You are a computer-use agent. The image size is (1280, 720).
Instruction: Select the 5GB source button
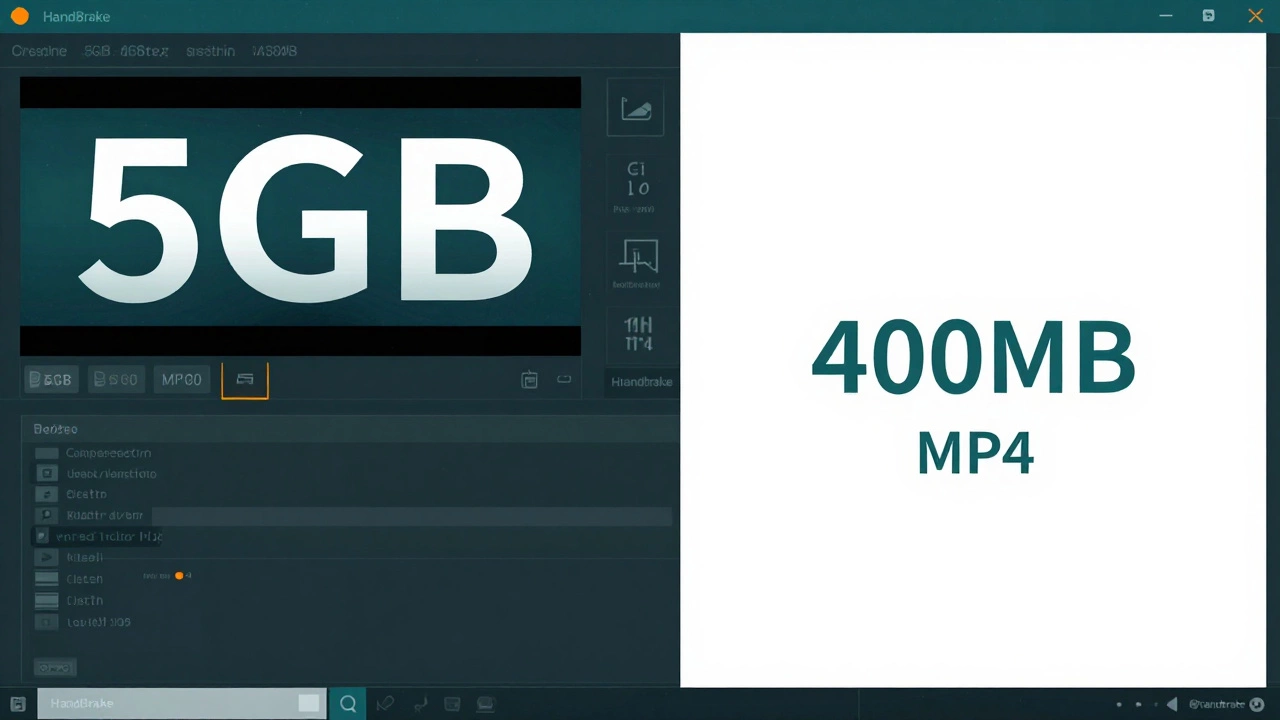tap(50, 379)
